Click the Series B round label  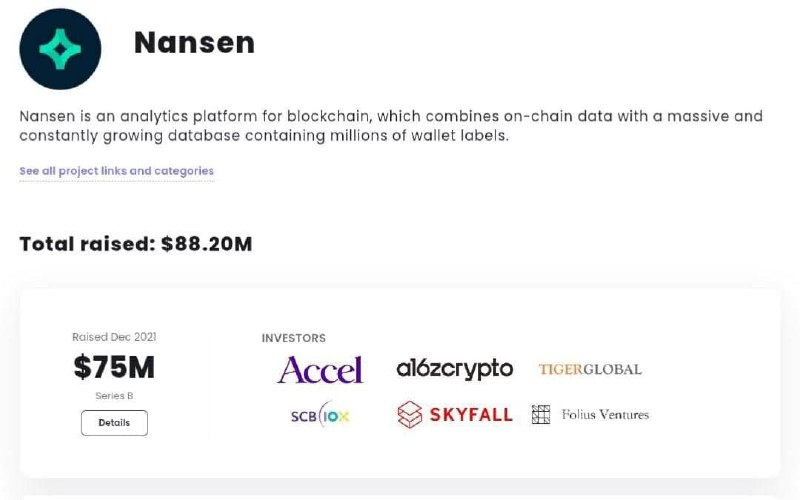click(x=114, y=396)
